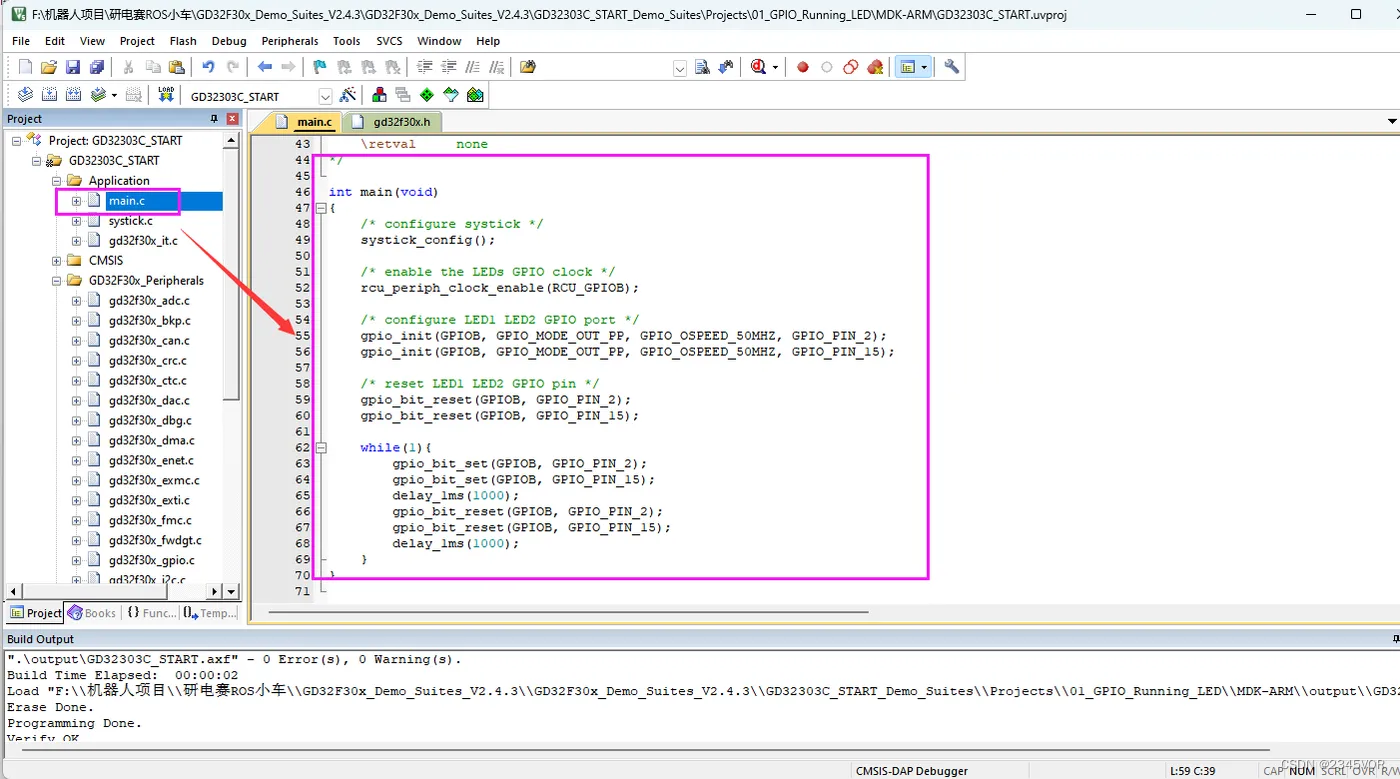
Task: Close the Project panel
Action: tap(232, 119)
